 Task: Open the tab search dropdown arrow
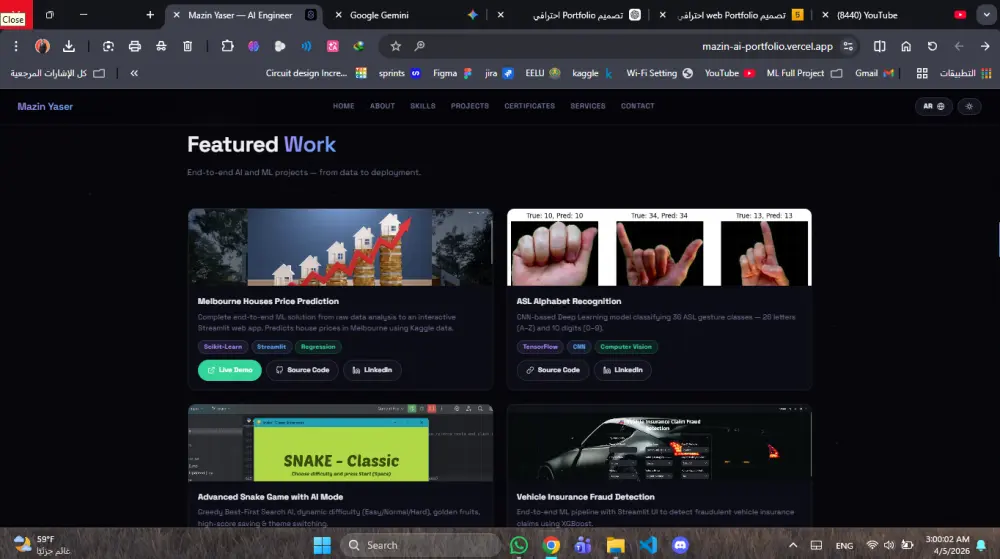pos(986,15)
